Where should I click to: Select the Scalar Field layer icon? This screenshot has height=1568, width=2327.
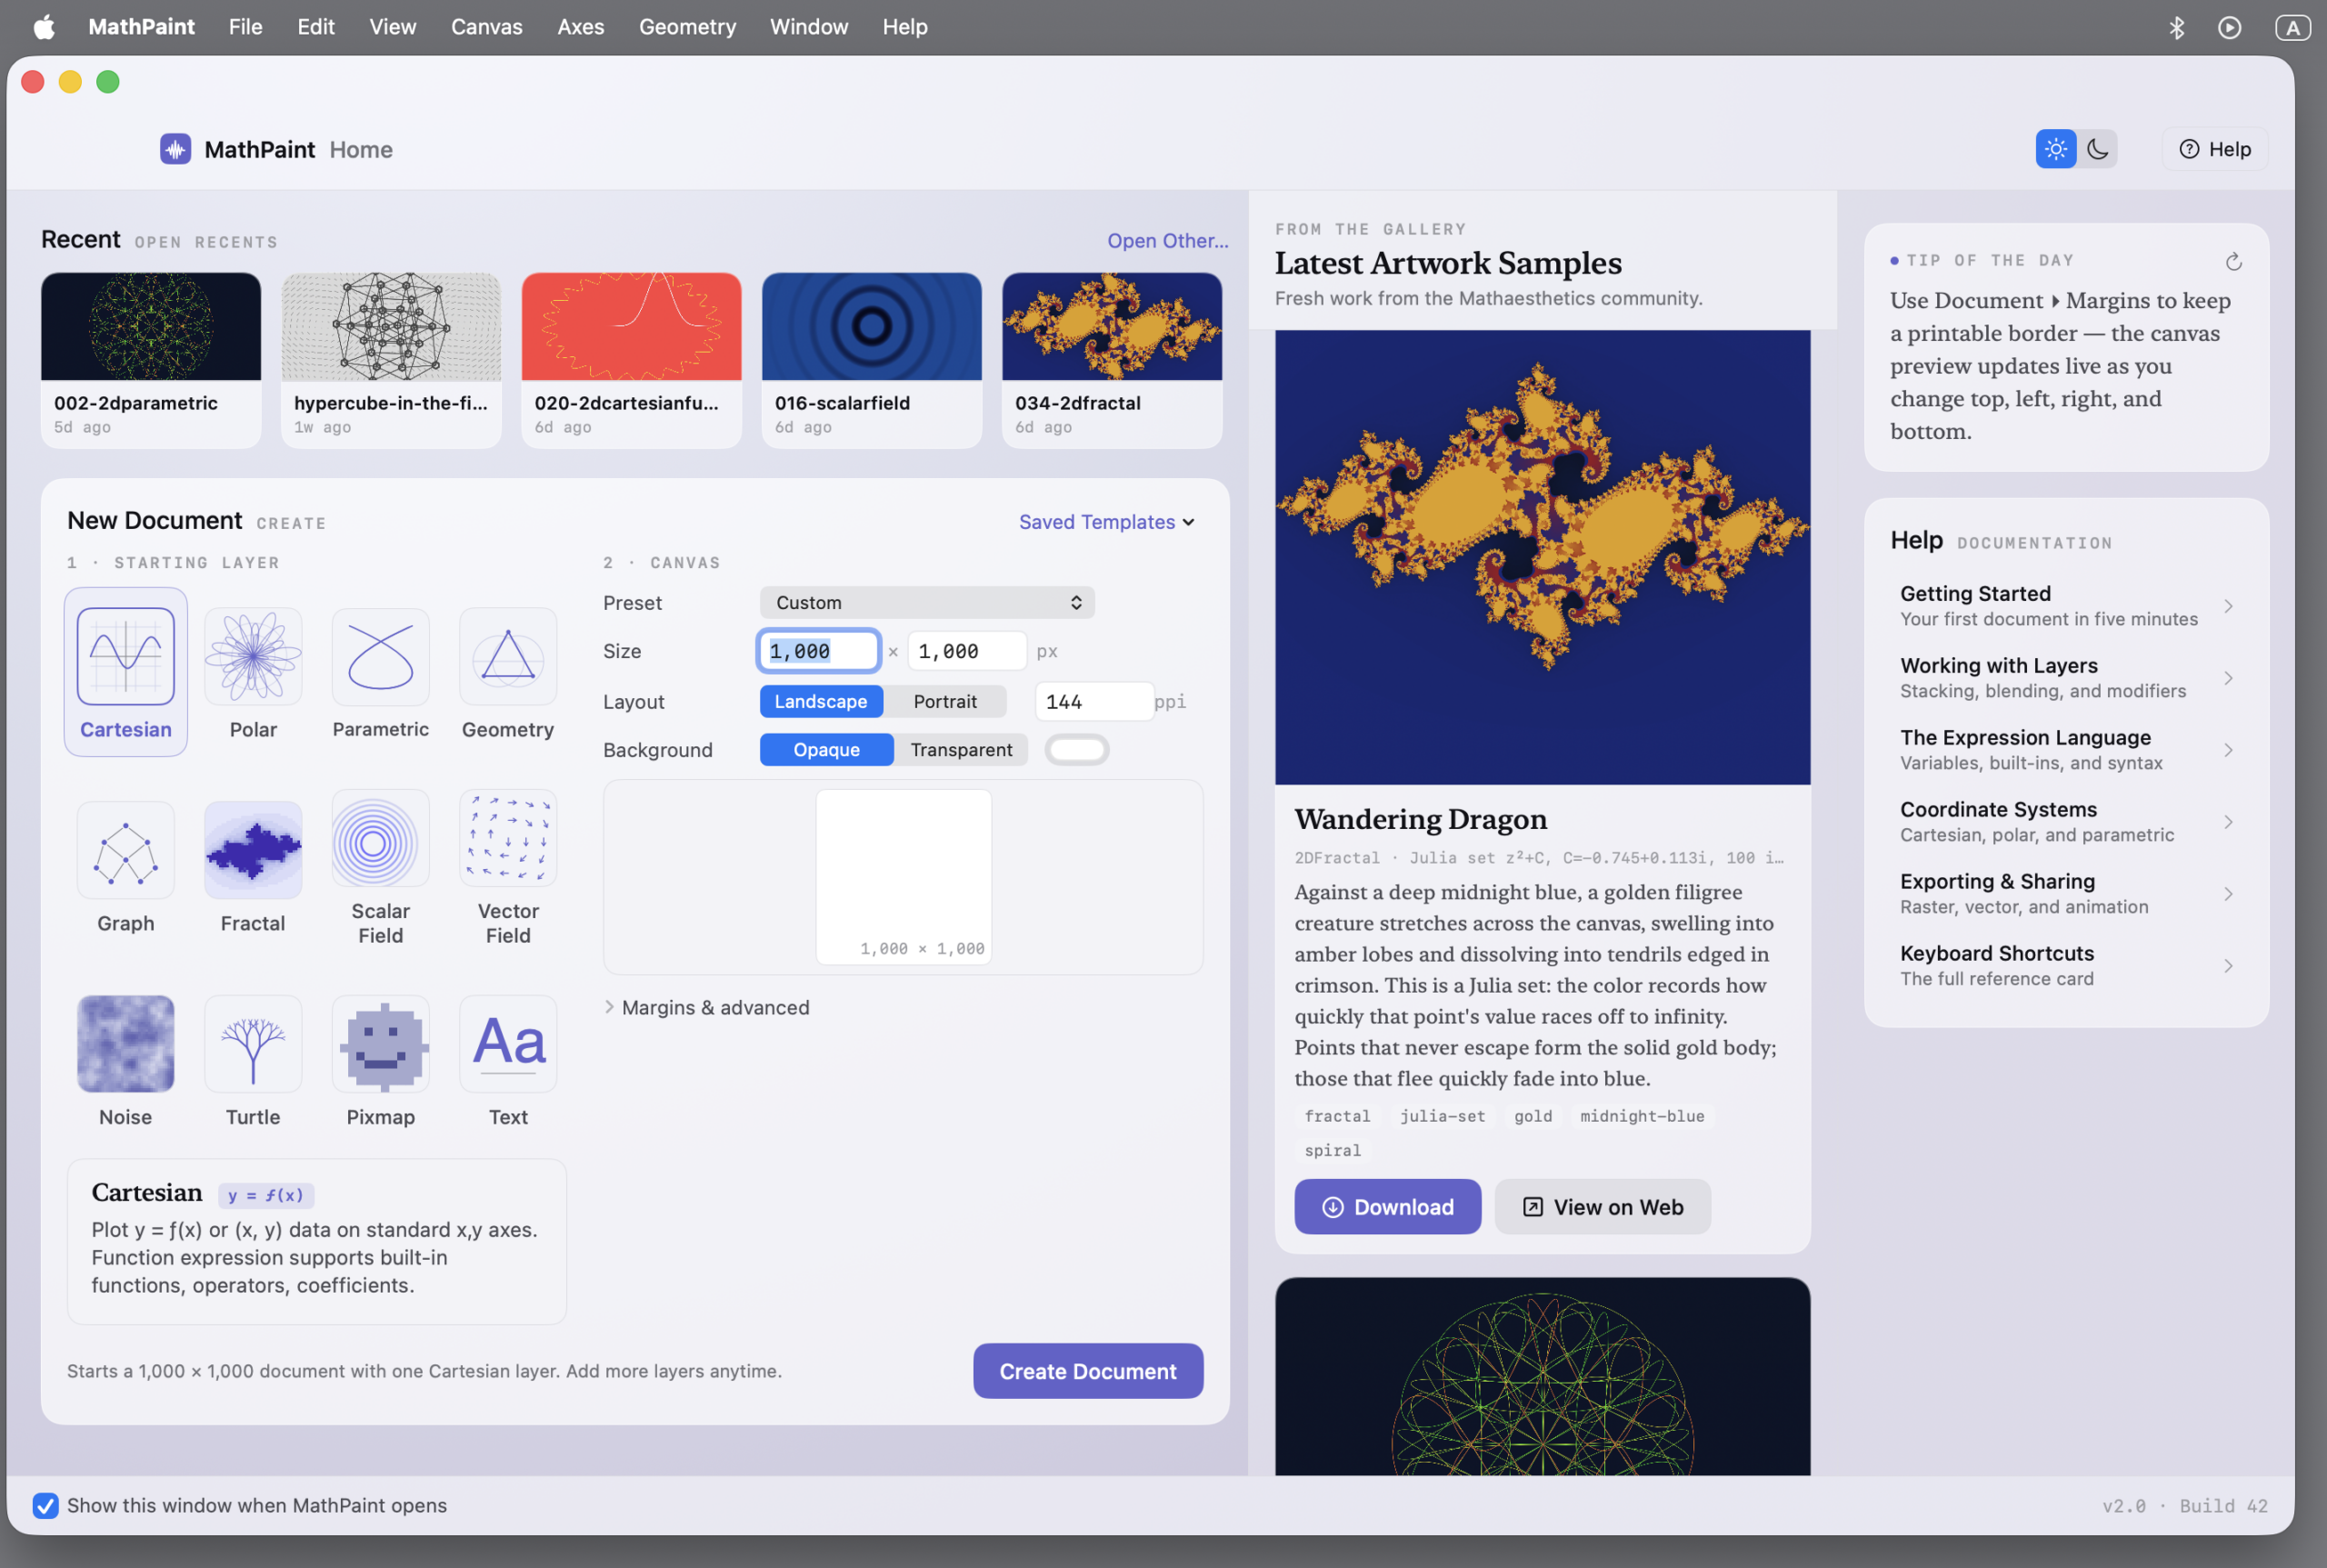[380, 838]
